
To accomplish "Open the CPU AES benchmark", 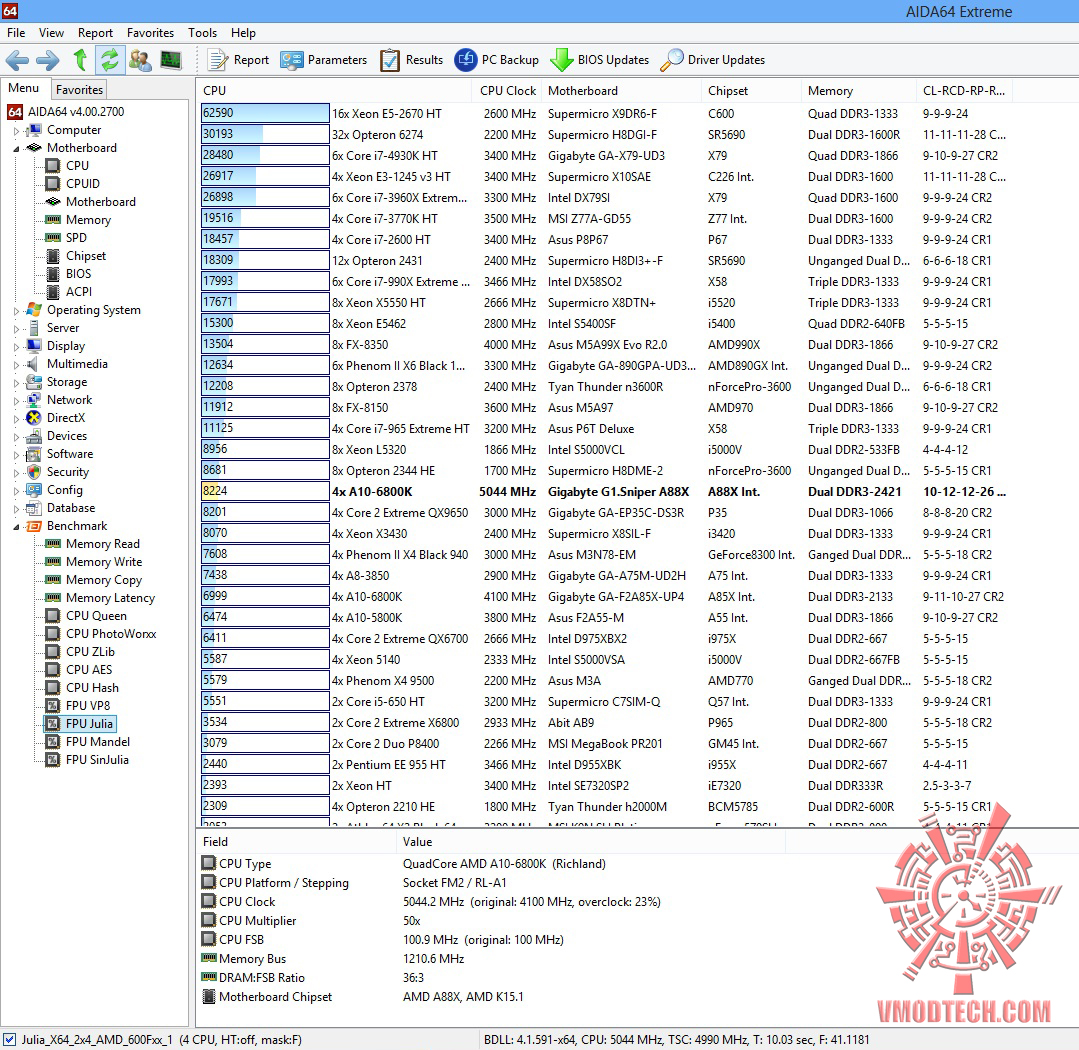I will point(89,669).
